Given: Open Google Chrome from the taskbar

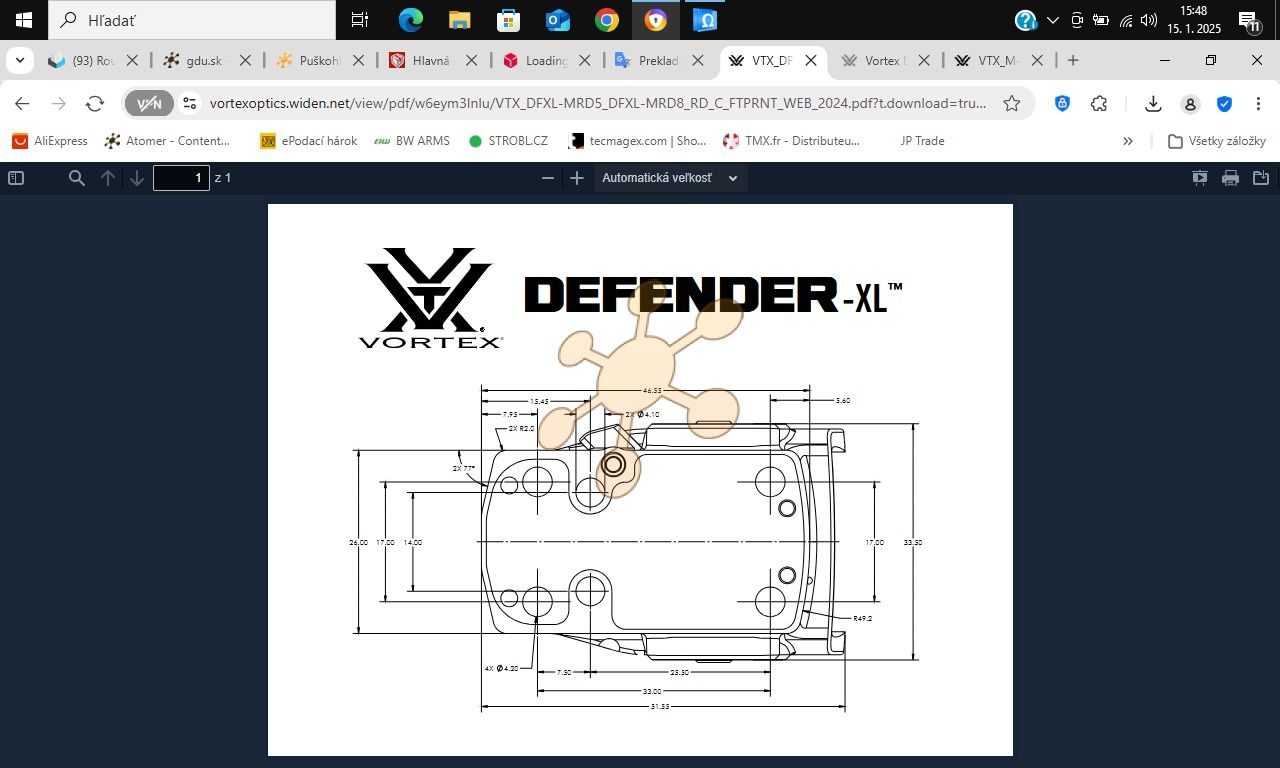Looking at the screenshot, I should 606,20.
